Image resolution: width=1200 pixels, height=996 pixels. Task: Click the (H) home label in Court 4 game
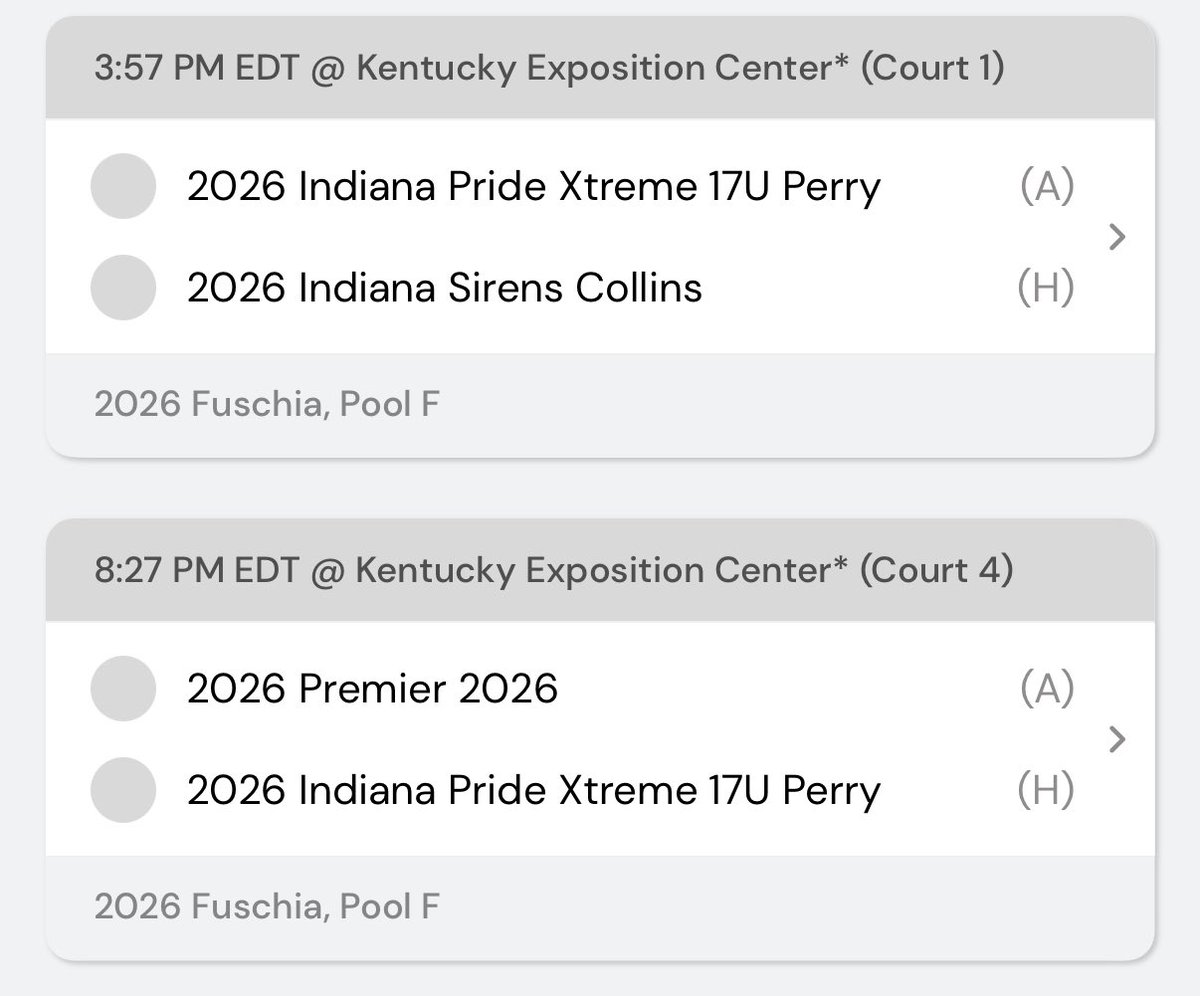(x=1046, y=790)
